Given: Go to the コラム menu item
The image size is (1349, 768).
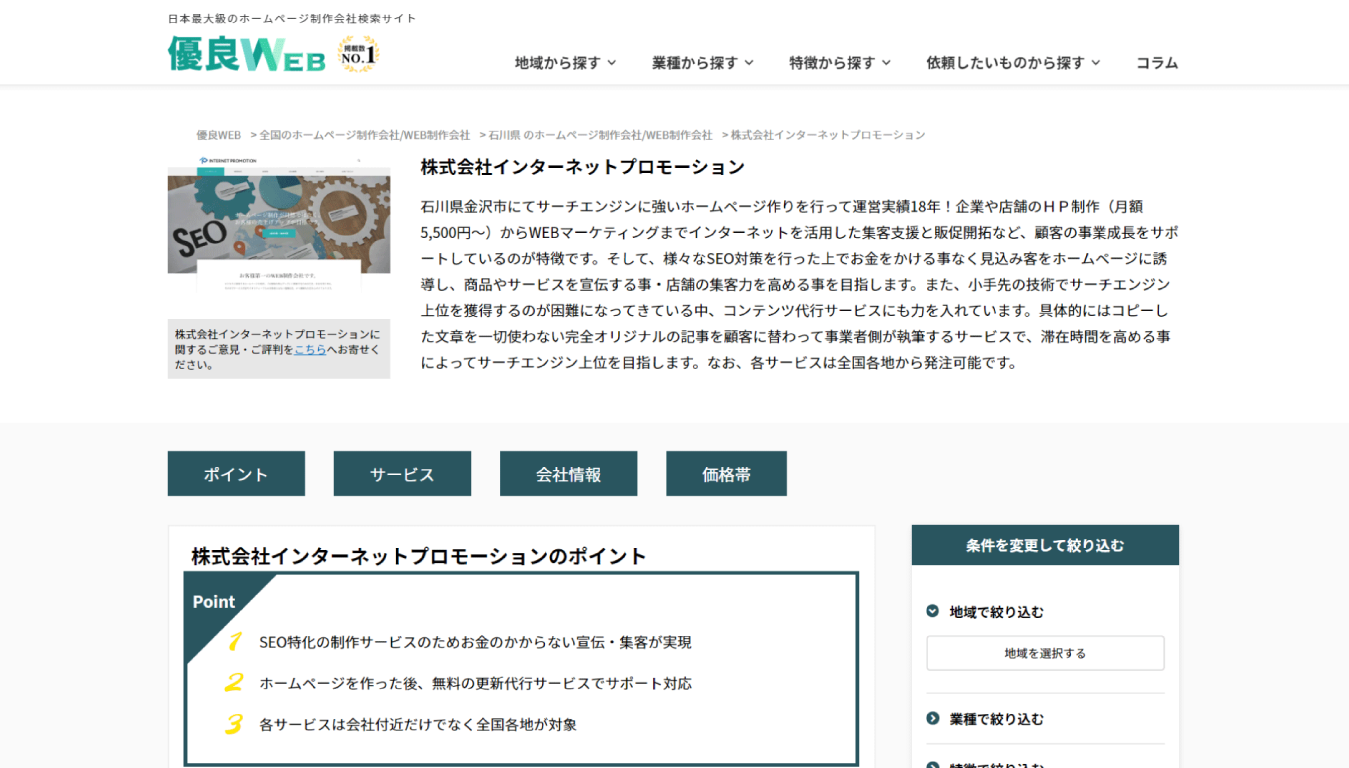Looking at the screenshot, I should coord(1157,62).
